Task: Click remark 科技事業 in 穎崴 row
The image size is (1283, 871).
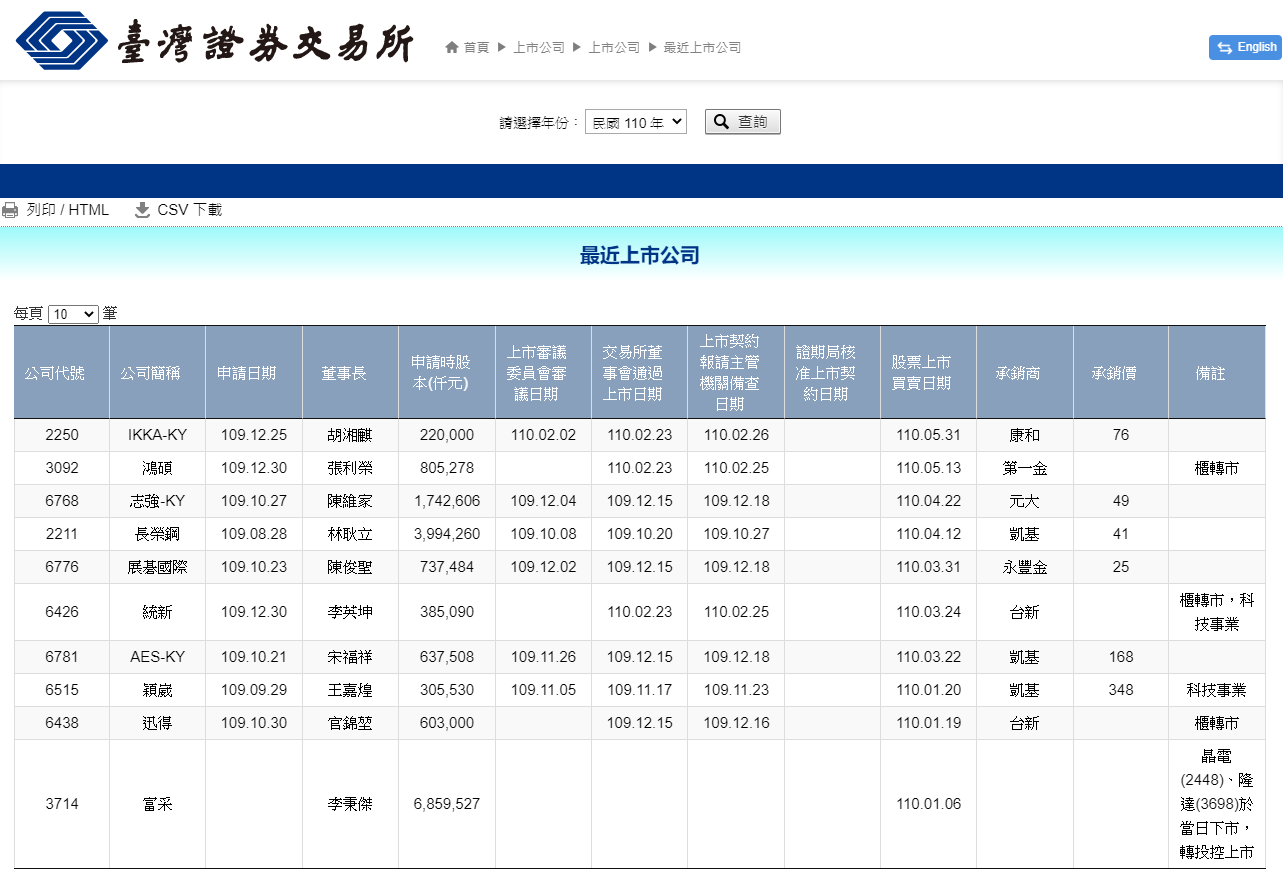Action: [1217, 690]
